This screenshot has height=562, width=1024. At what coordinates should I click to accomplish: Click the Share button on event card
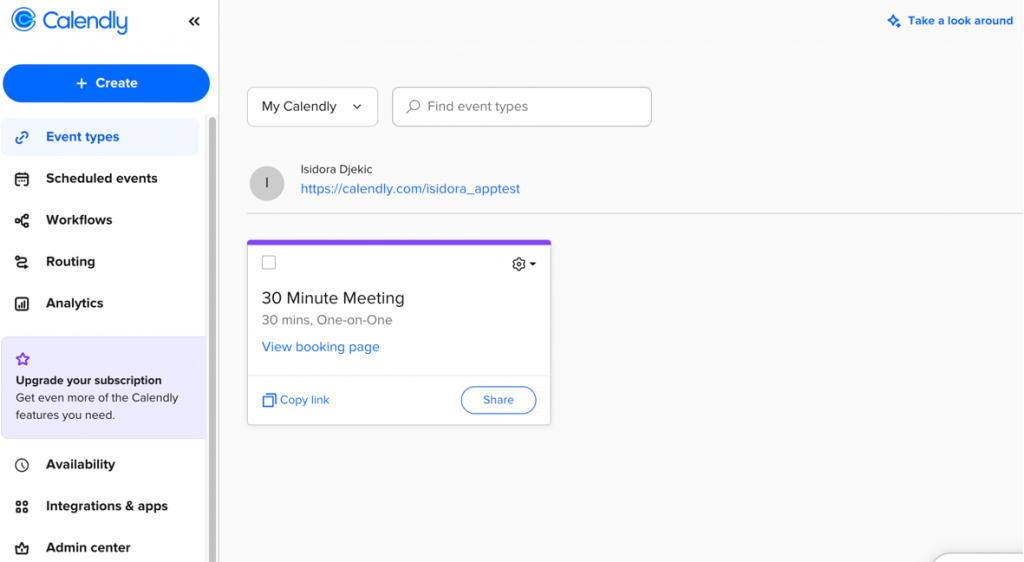(498, 400)
